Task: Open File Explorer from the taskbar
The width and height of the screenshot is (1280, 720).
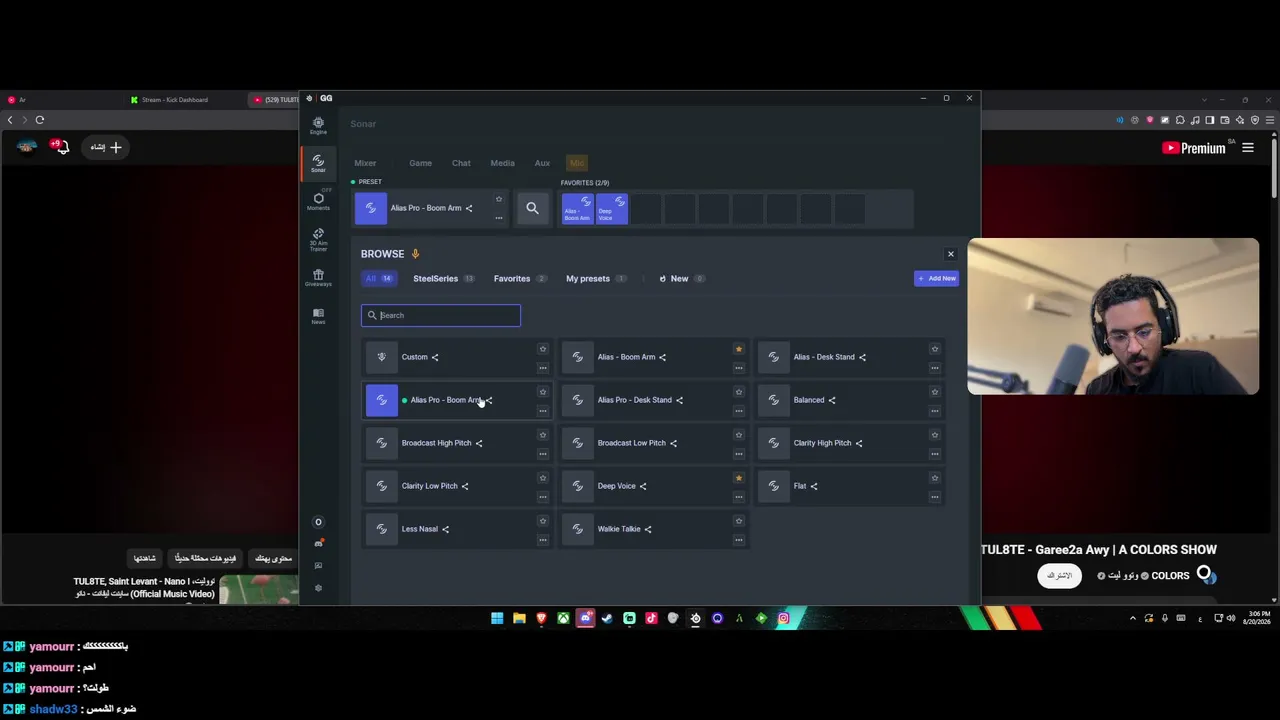Action: (x=519, y=618)
